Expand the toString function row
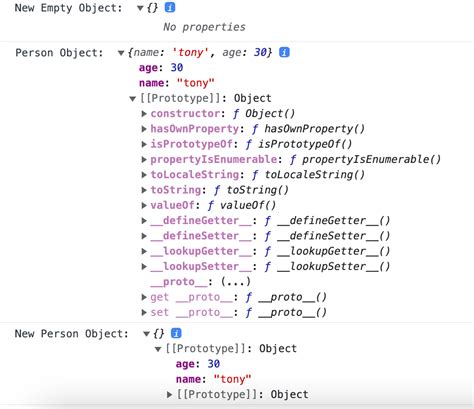This screenshot has width=474, height=409. click(144, 190)
